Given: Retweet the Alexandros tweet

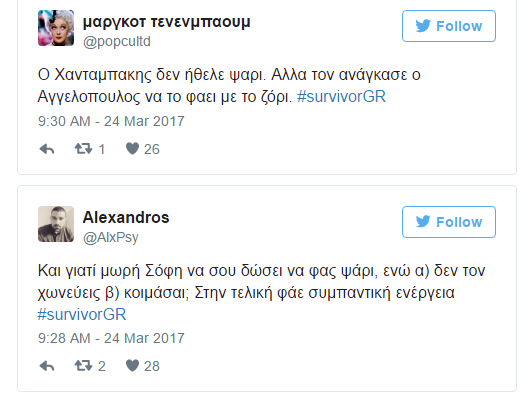Looking at the screenshot, I should point(83,366).
